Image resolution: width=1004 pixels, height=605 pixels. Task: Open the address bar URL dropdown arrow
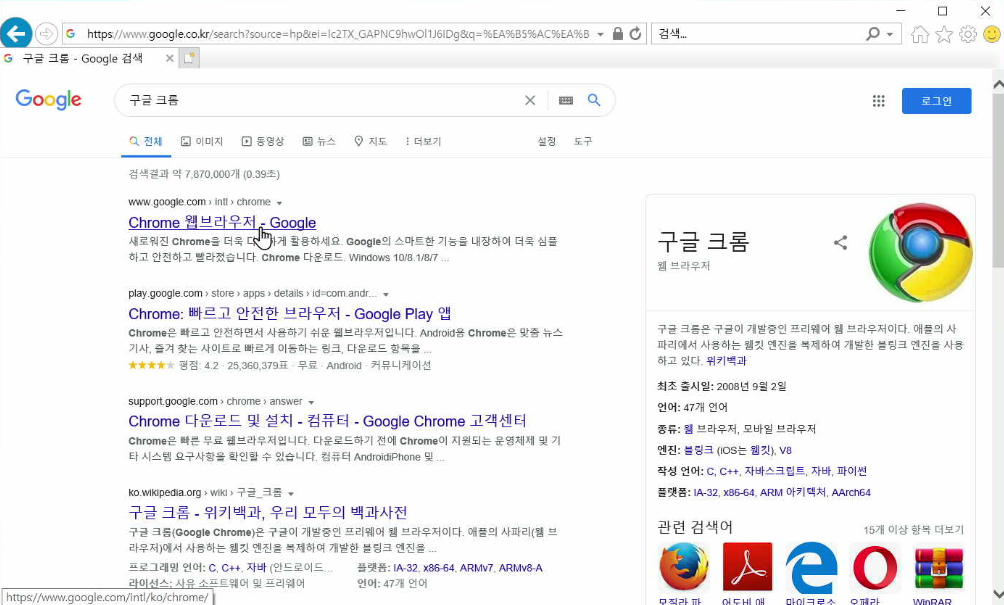pos(600,34)
